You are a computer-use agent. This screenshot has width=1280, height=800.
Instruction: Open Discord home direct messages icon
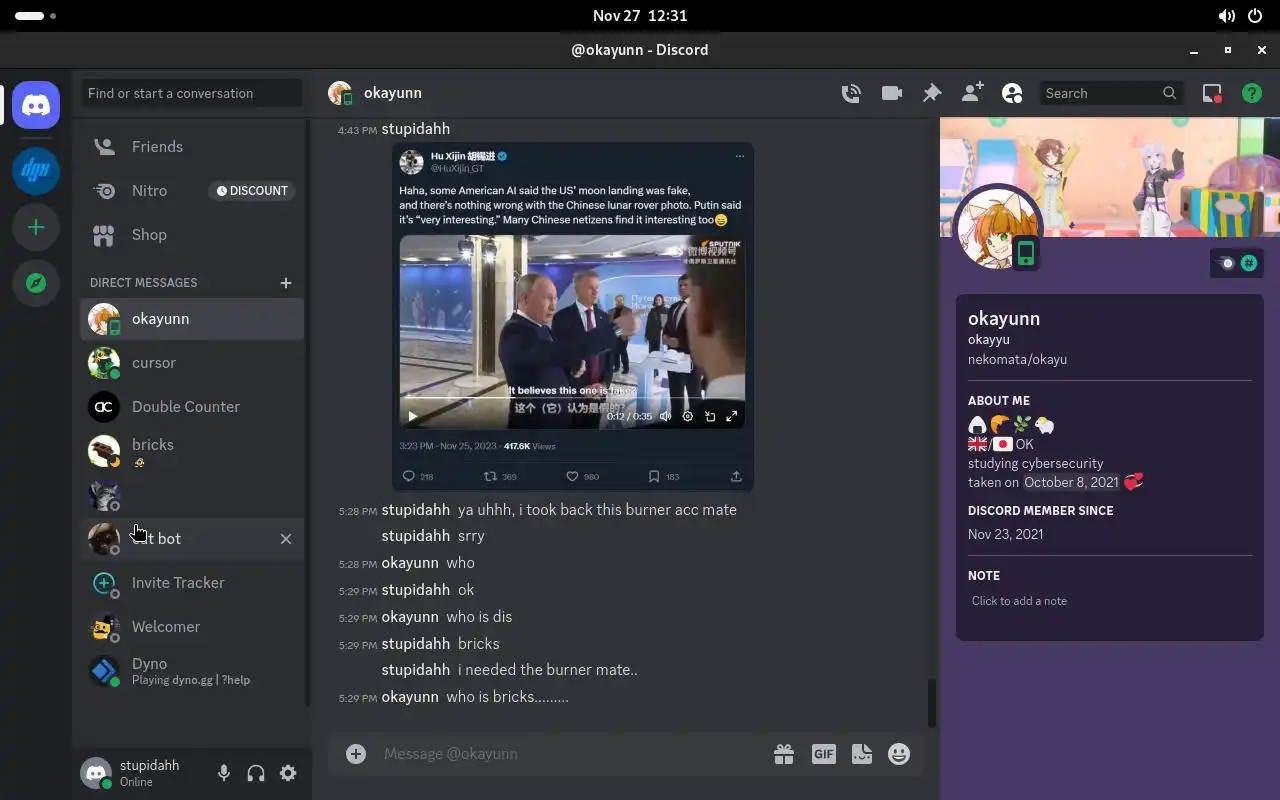point(36,105)
